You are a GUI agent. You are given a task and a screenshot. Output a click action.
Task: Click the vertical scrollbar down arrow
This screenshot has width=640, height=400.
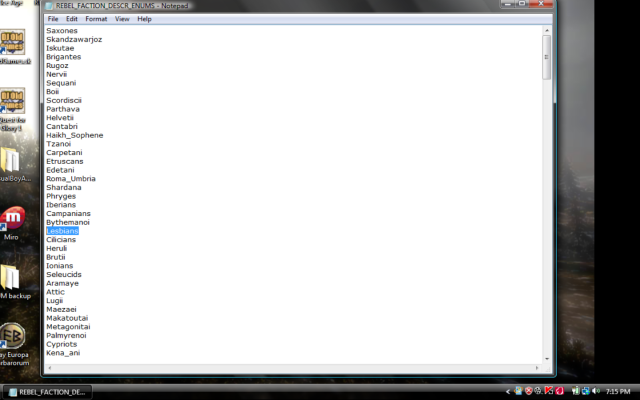click(x=547, y=359)
